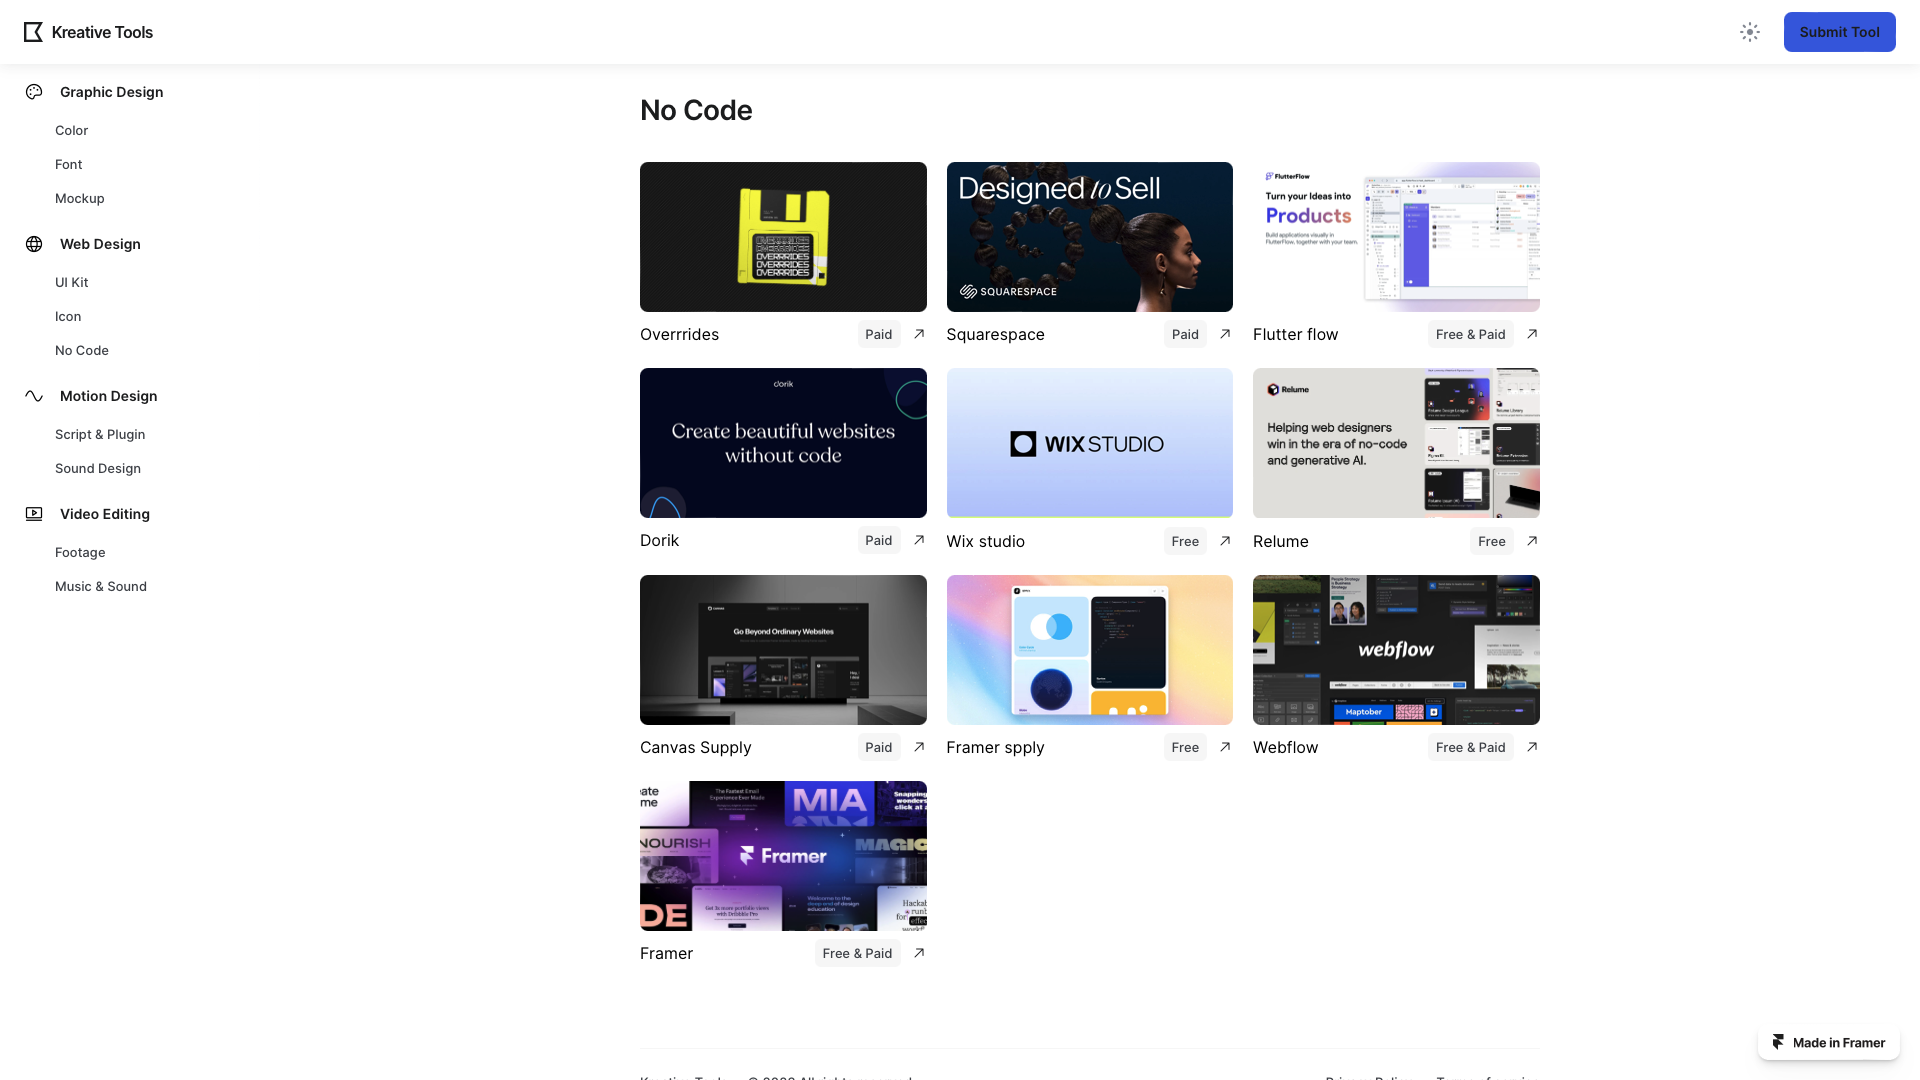Open the Framer spply external link arrow
Screen dimensions: 1920x1080
point(1225,747)
